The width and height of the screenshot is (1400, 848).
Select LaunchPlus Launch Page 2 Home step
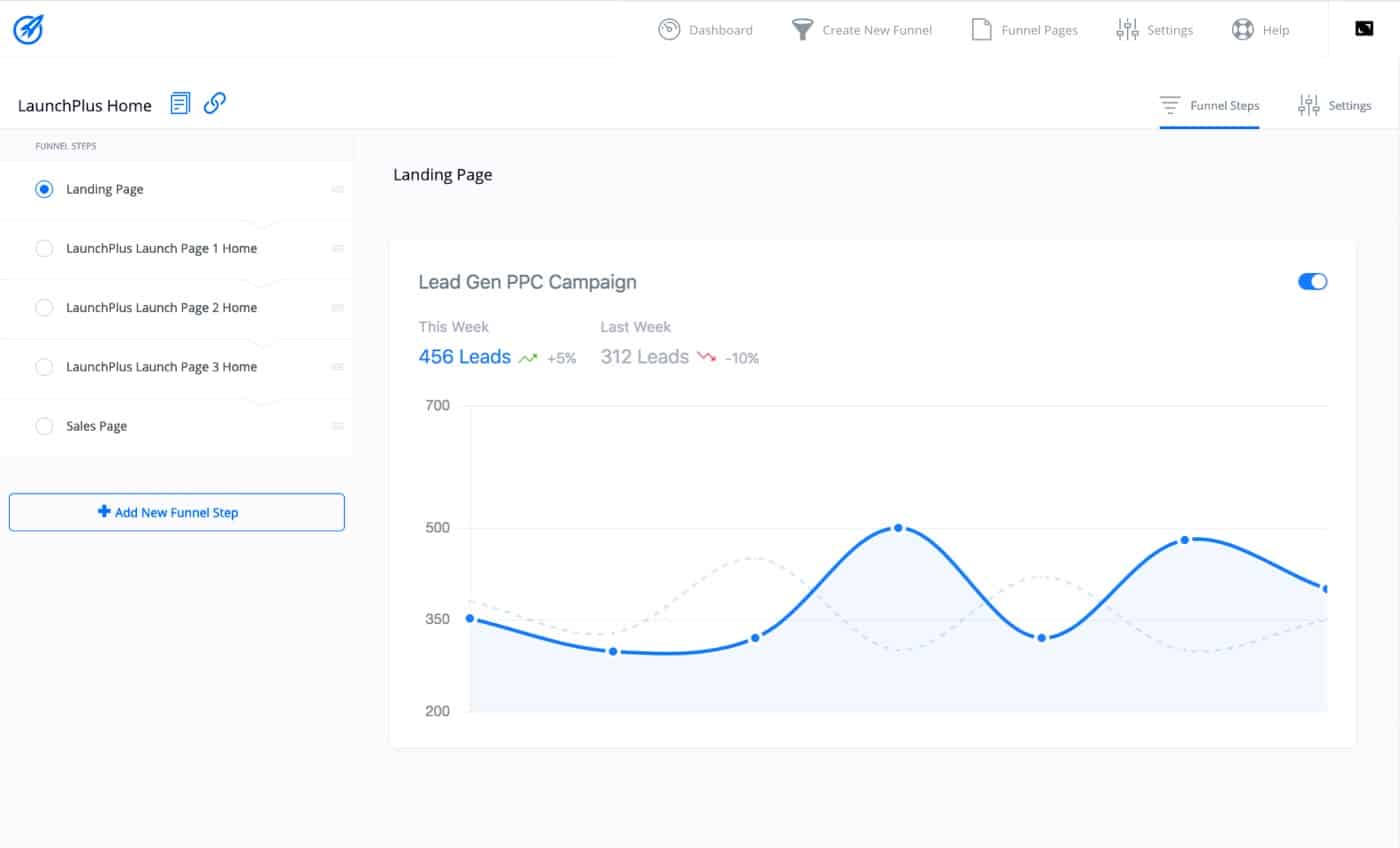point(161,308)
